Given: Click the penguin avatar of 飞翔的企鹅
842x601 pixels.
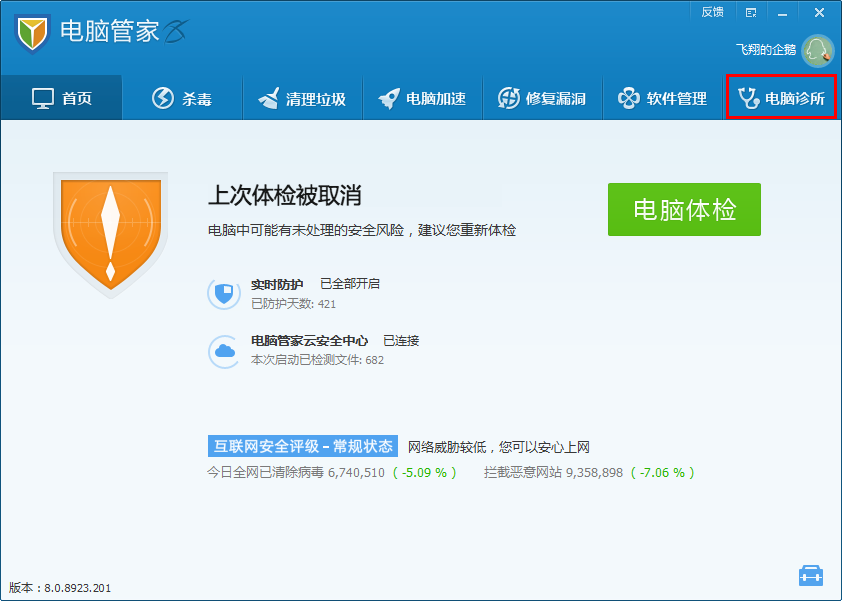Looking at the screenshot, I should pos(820,47).
